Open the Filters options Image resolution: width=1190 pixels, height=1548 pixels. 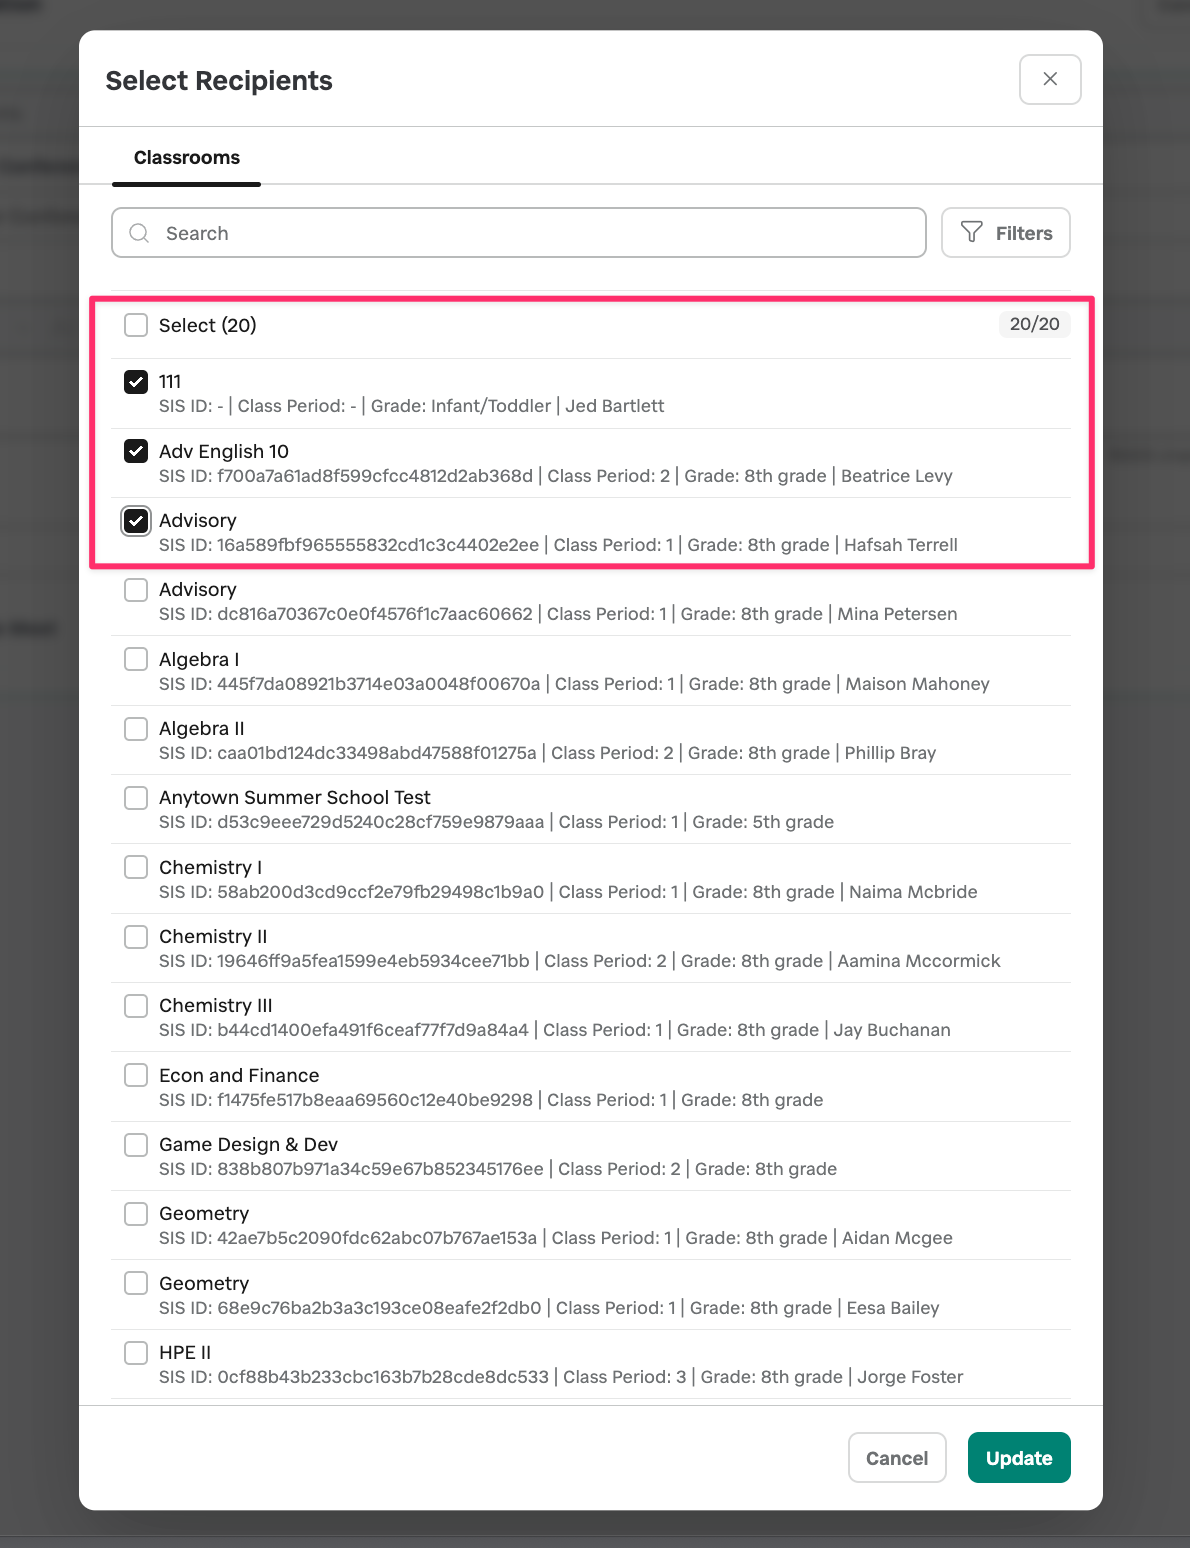(x=1006, y=233)
